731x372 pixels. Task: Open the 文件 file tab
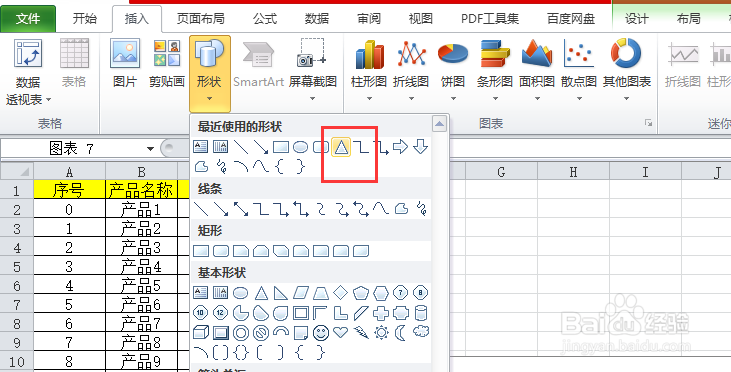coord(28,19)
